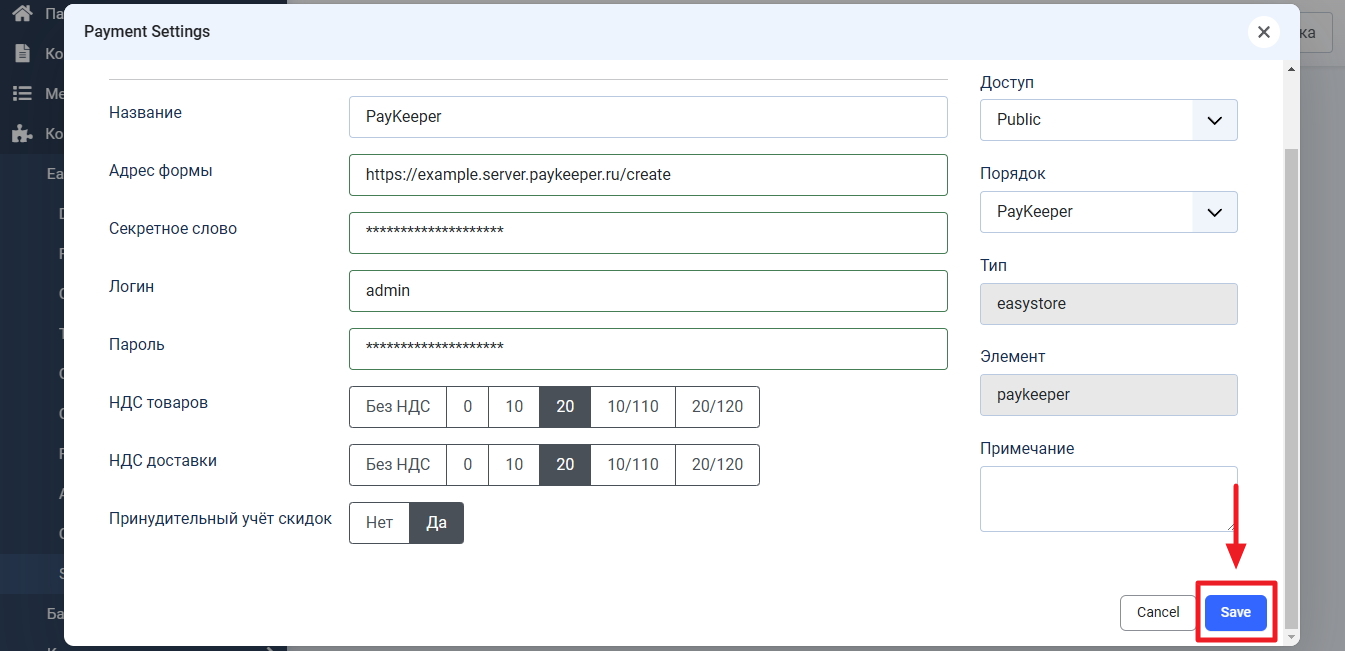The height and width of the screenshot is (651, 1345).
Task: Click the home icon in sidebar
Action: 21,14
